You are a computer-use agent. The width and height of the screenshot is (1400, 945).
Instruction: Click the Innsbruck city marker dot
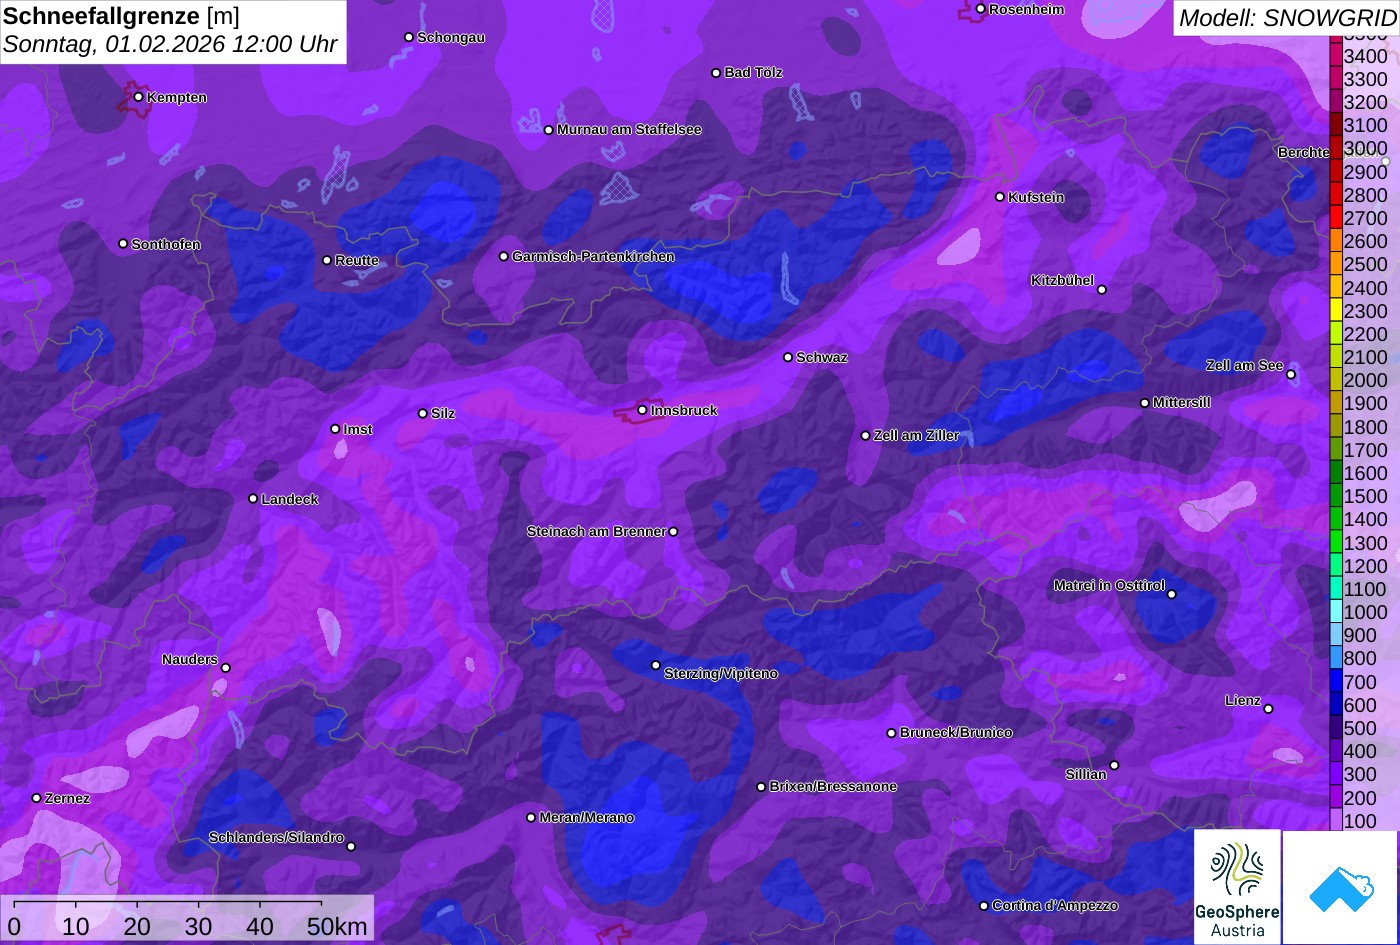[642, 410]
